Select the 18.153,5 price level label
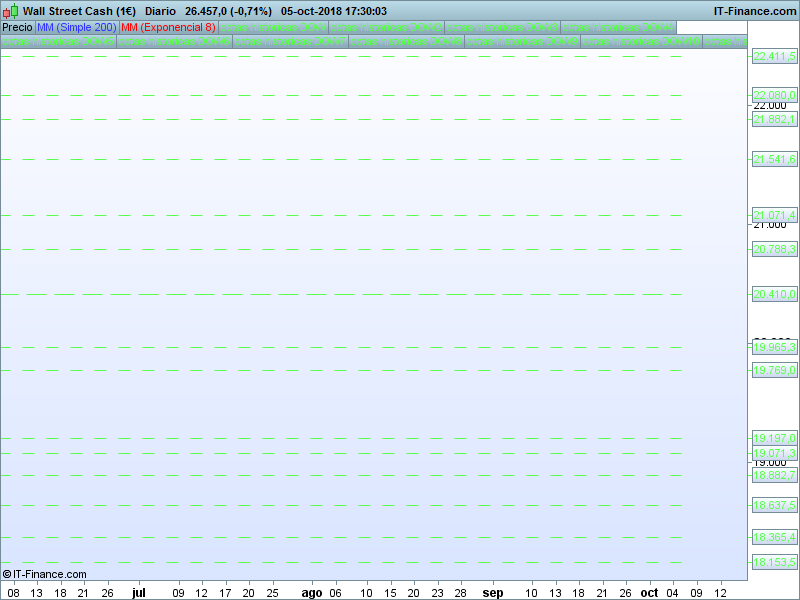800x600 pixels. (x=774, y=562)
